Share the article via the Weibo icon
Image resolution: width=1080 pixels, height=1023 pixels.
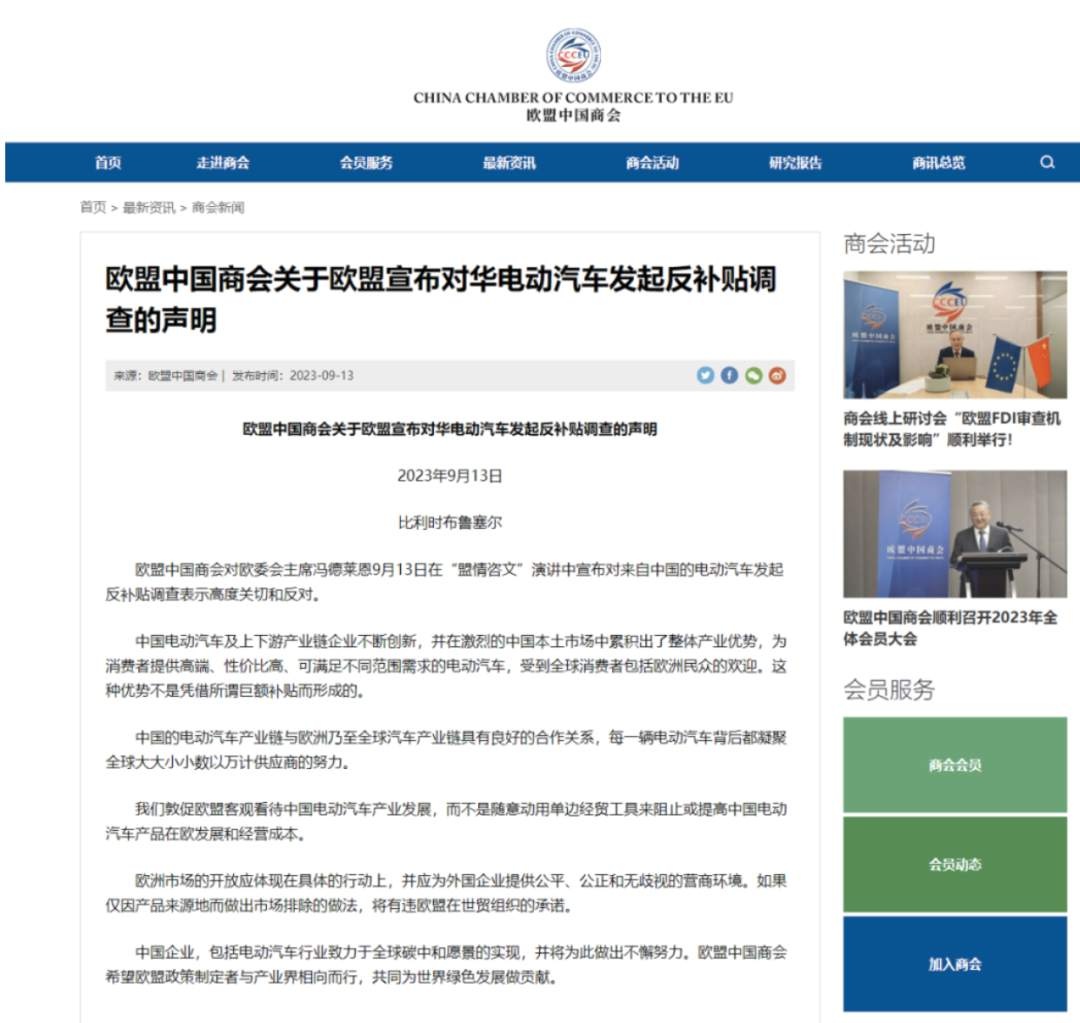(x=777, y=375)
